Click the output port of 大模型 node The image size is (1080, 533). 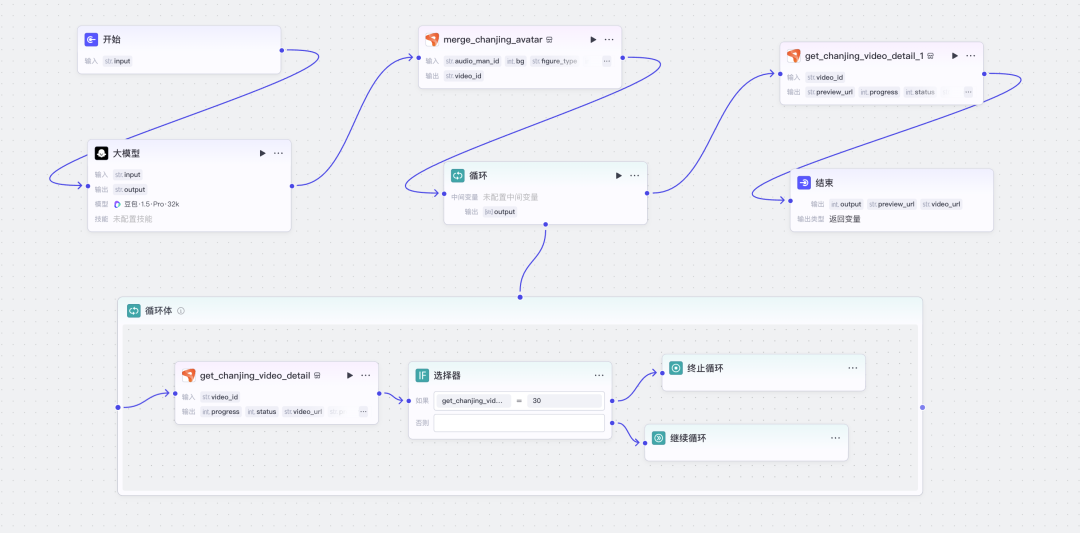[x=292, y=186]
